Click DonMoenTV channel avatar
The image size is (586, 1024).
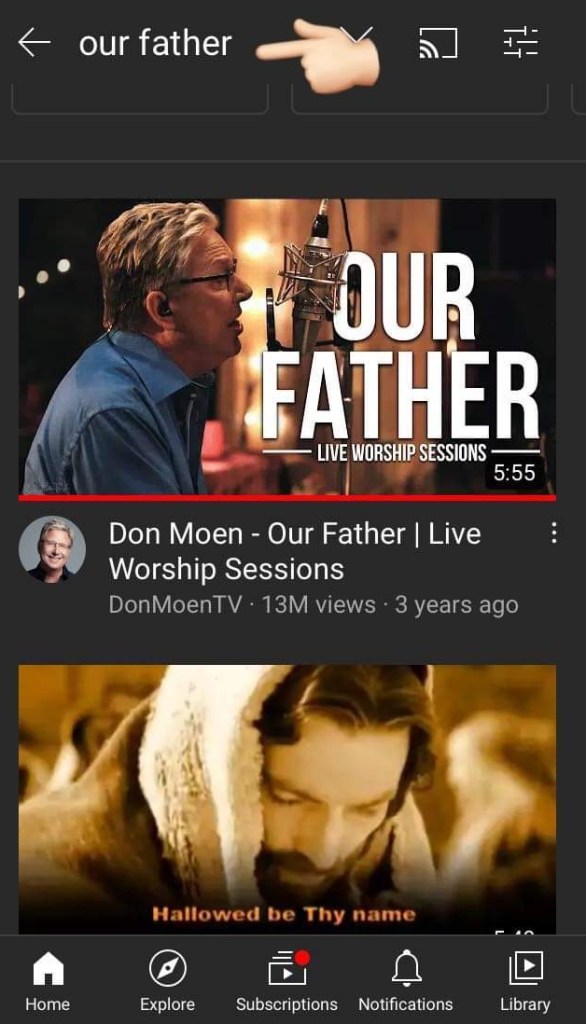pyautogui.click(x=52, y=549)
